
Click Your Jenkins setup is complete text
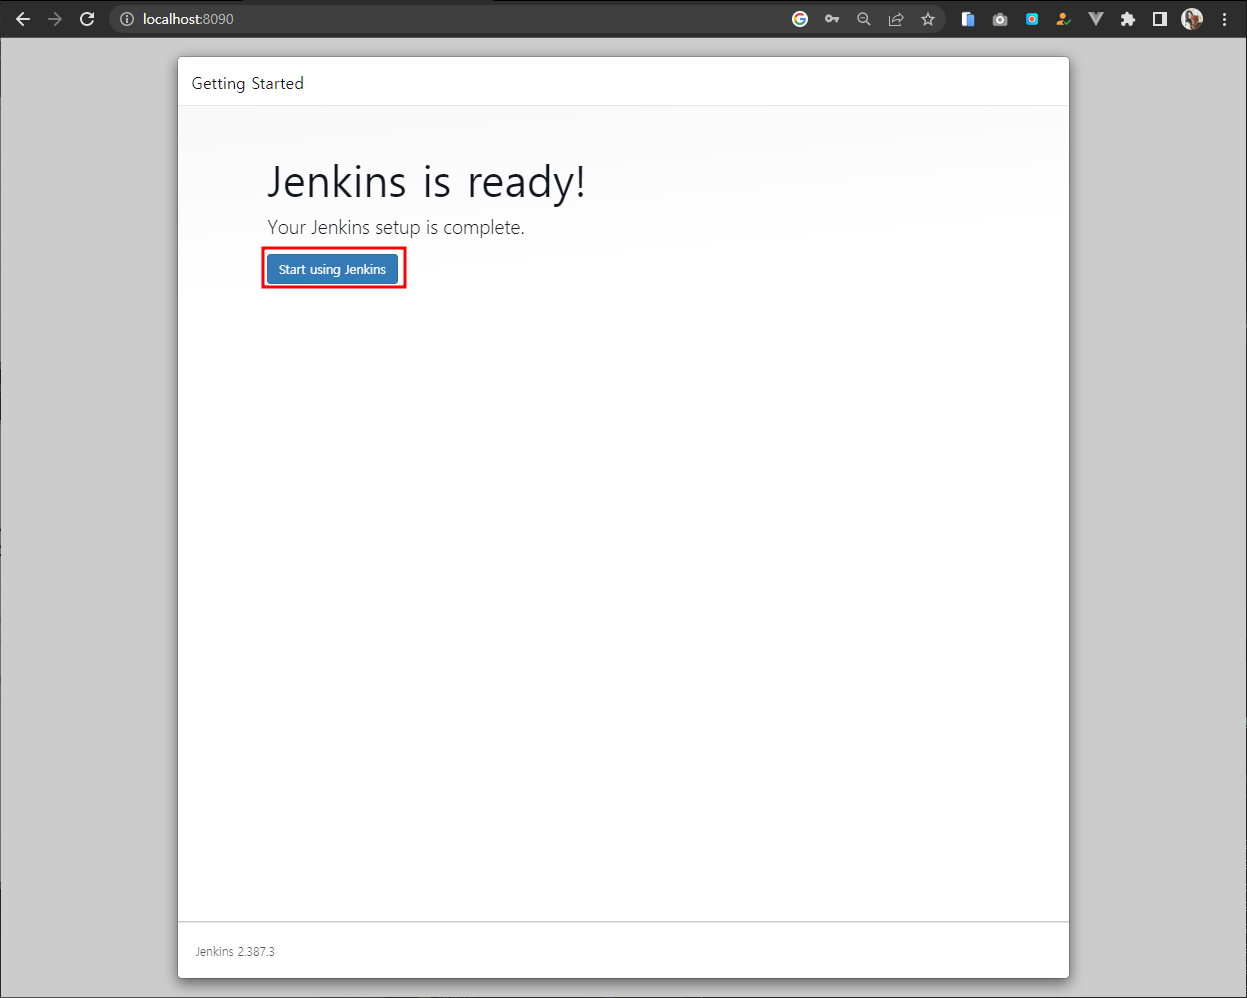click(x=396, y=228)
